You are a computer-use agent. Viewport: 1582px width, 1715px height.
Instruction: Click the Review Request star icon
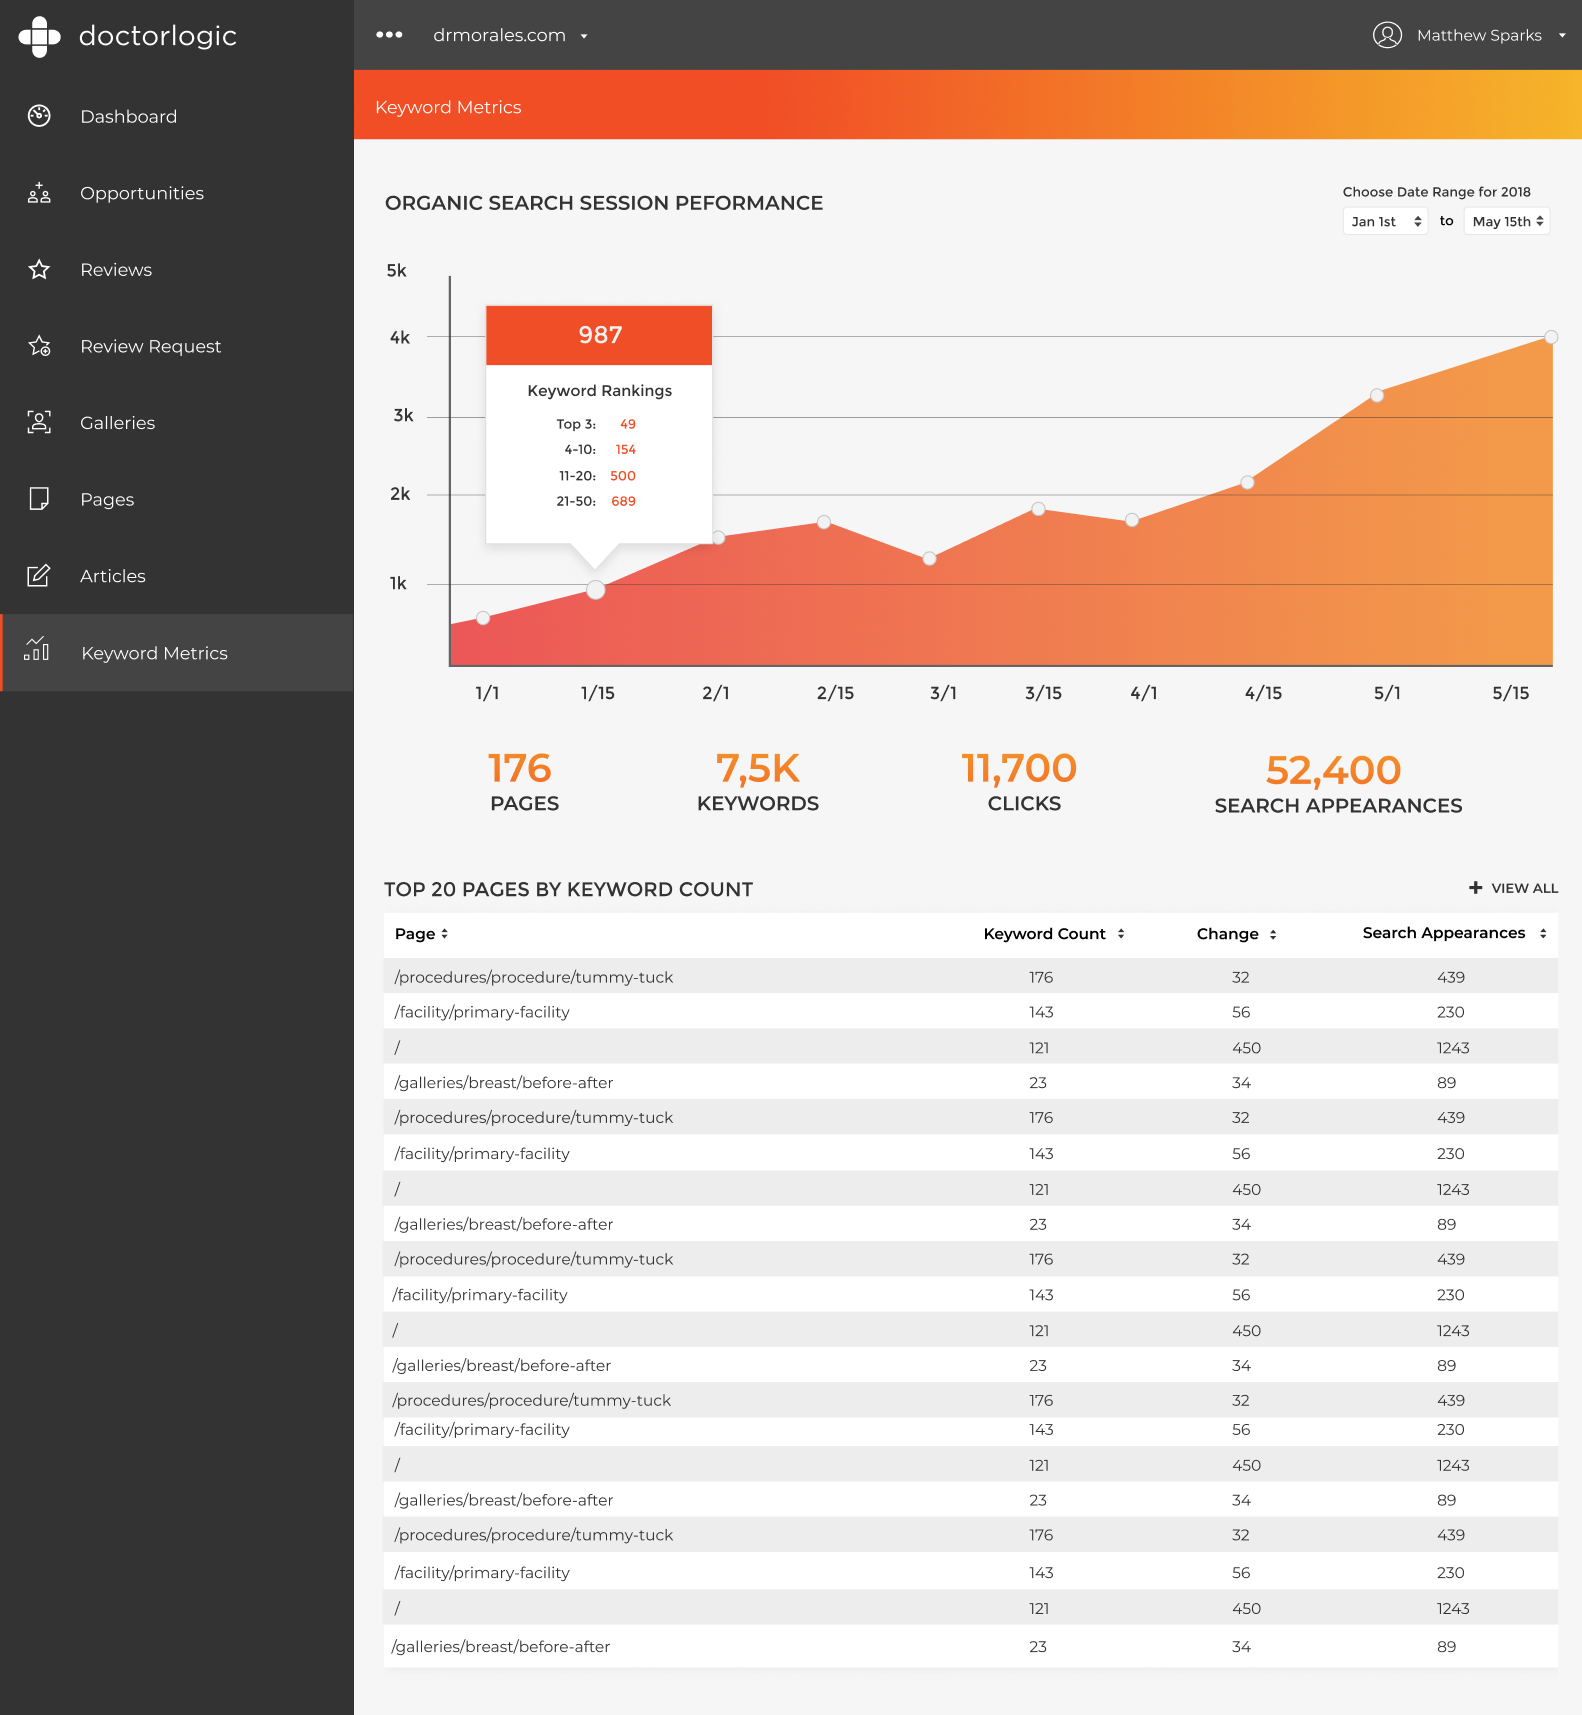[39, 346]
